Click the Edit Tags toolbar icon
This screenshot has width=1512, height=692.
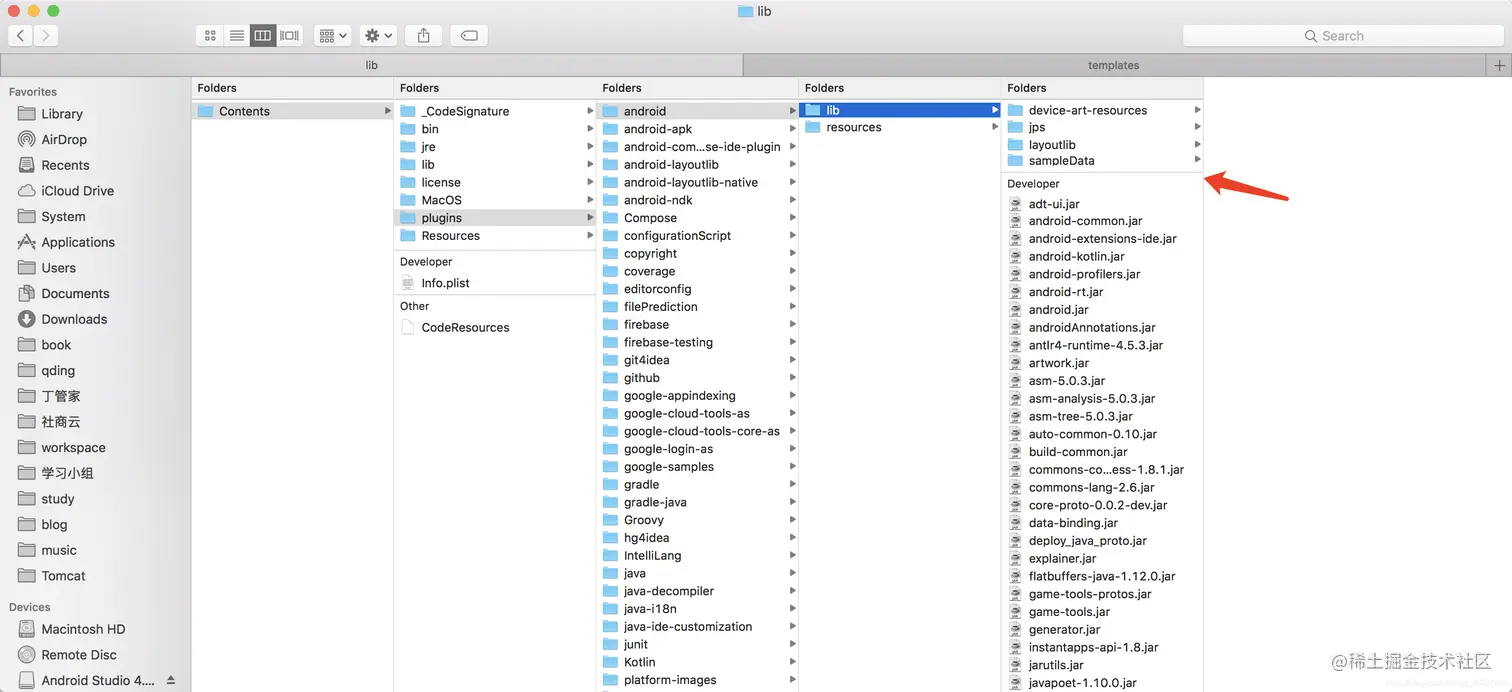469,36
